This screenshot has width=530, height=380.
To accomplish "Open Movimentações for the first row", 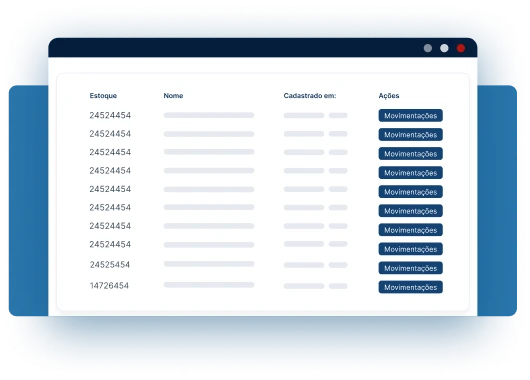I will (410, 116).
